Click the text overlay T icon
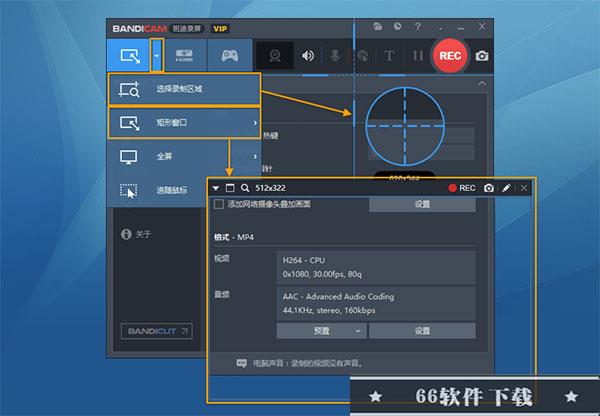This screenshot has height=416, width=600. tap(389, 56)
